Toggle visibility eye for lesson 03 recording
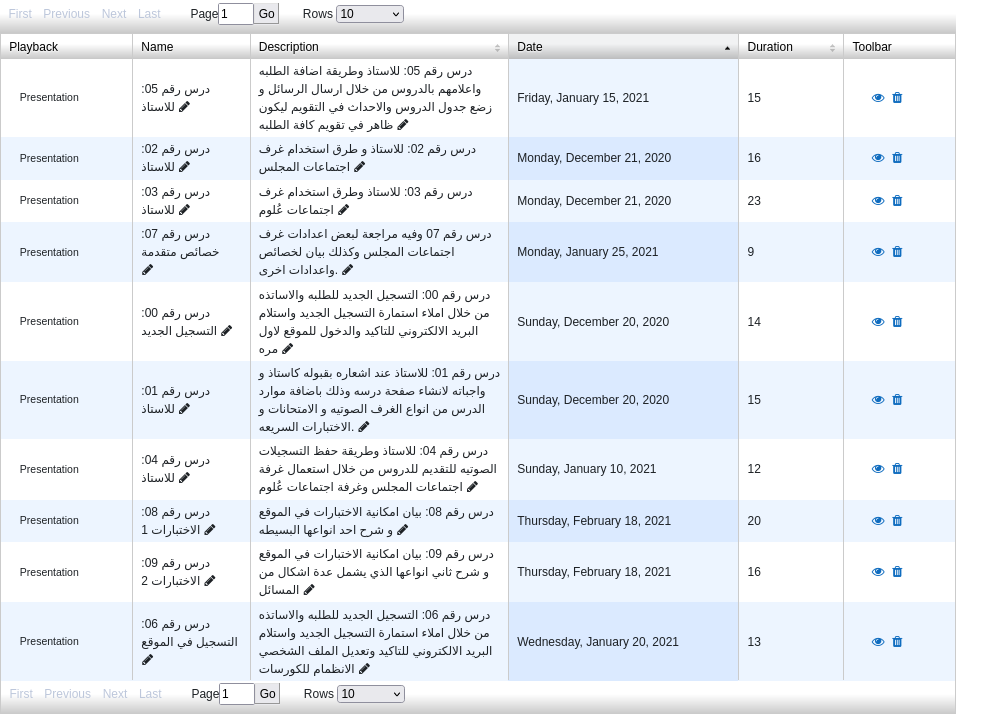Screen dimensions: 990x714 pyautogui.click(x=878, y=201)
